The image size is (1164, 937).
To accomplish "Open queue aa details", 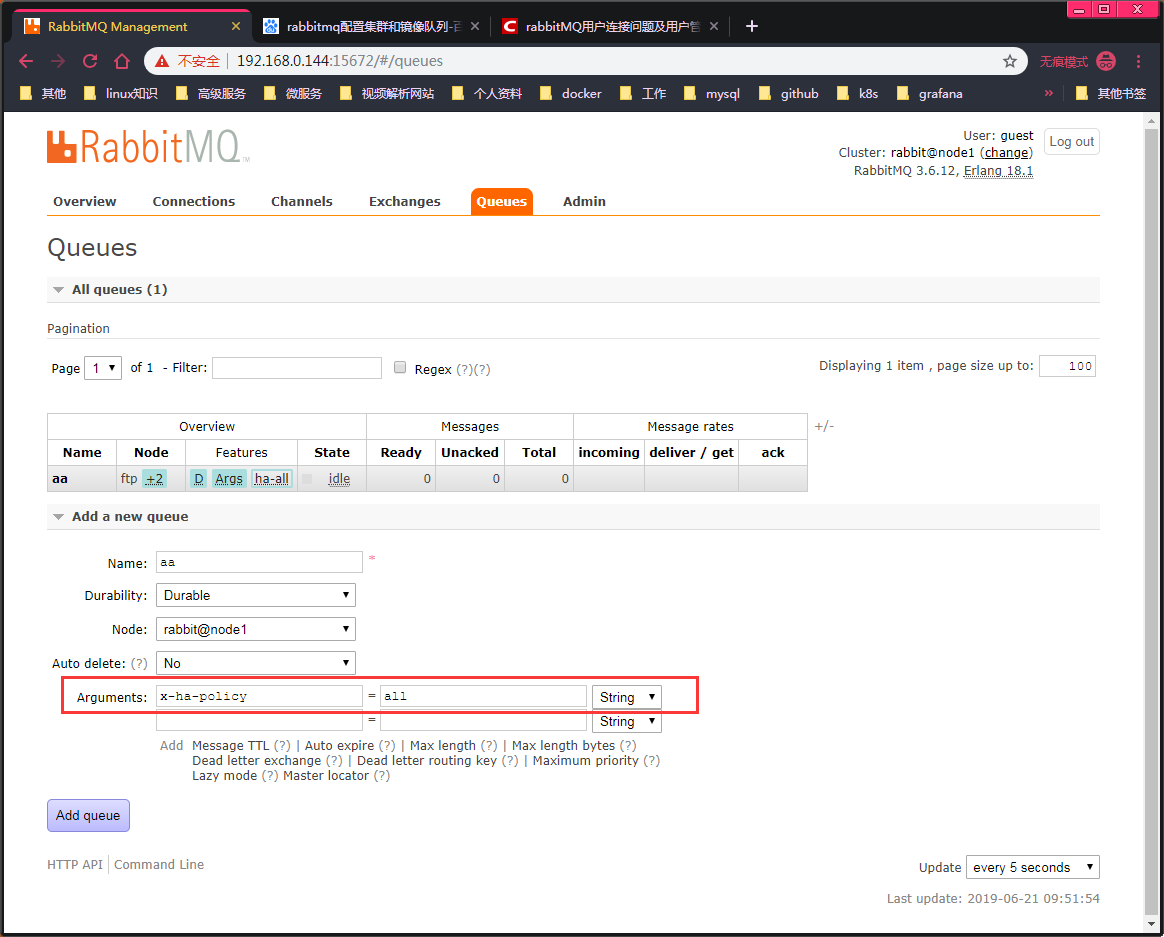I will pos(60,479).
